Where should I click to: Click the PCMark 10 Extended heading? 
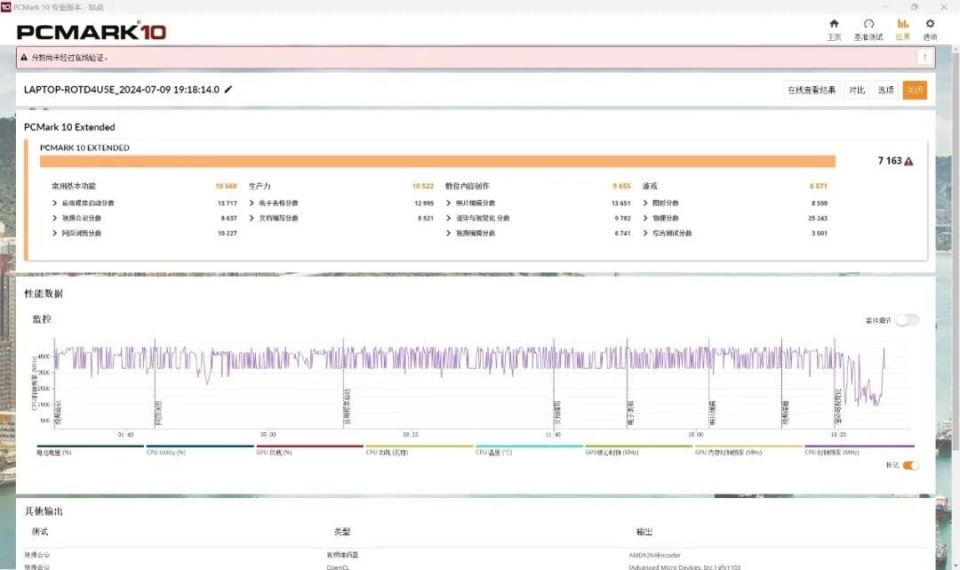pyautogui.click(x=69, y=127)
